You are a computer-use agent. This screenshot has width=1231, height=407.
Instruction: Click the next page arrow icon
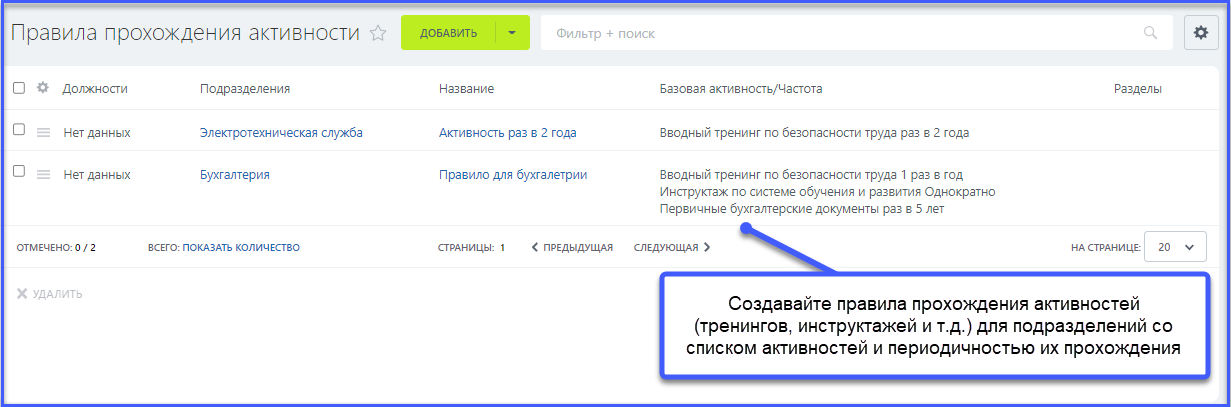[707, 247]
